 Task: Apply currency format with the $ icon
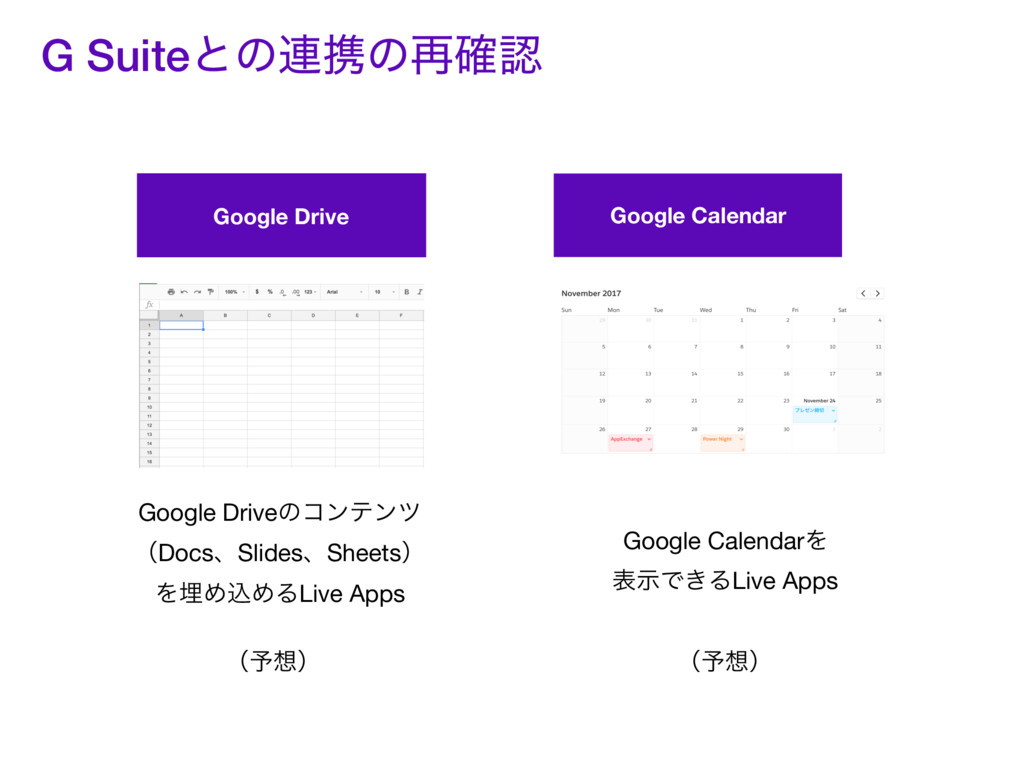257,292
